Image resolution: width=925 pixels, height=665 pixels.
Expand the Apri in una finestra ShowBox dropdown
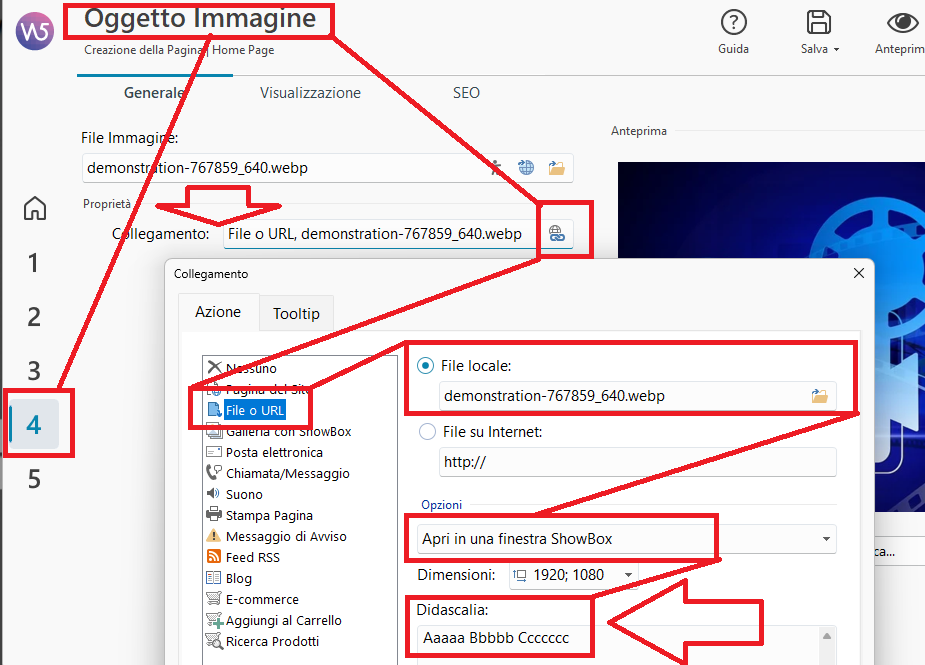[826, 539]
